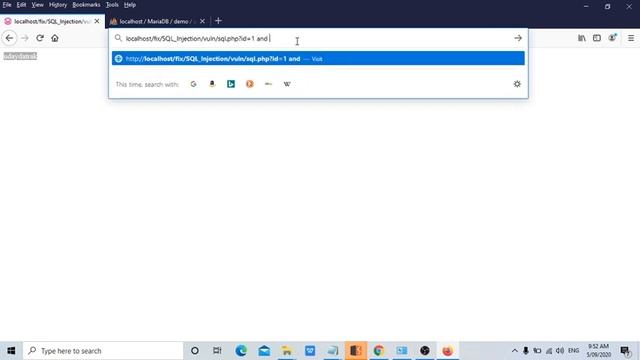Open Google Chrome from taskbar
640x360 pixels.
point(379,351)
